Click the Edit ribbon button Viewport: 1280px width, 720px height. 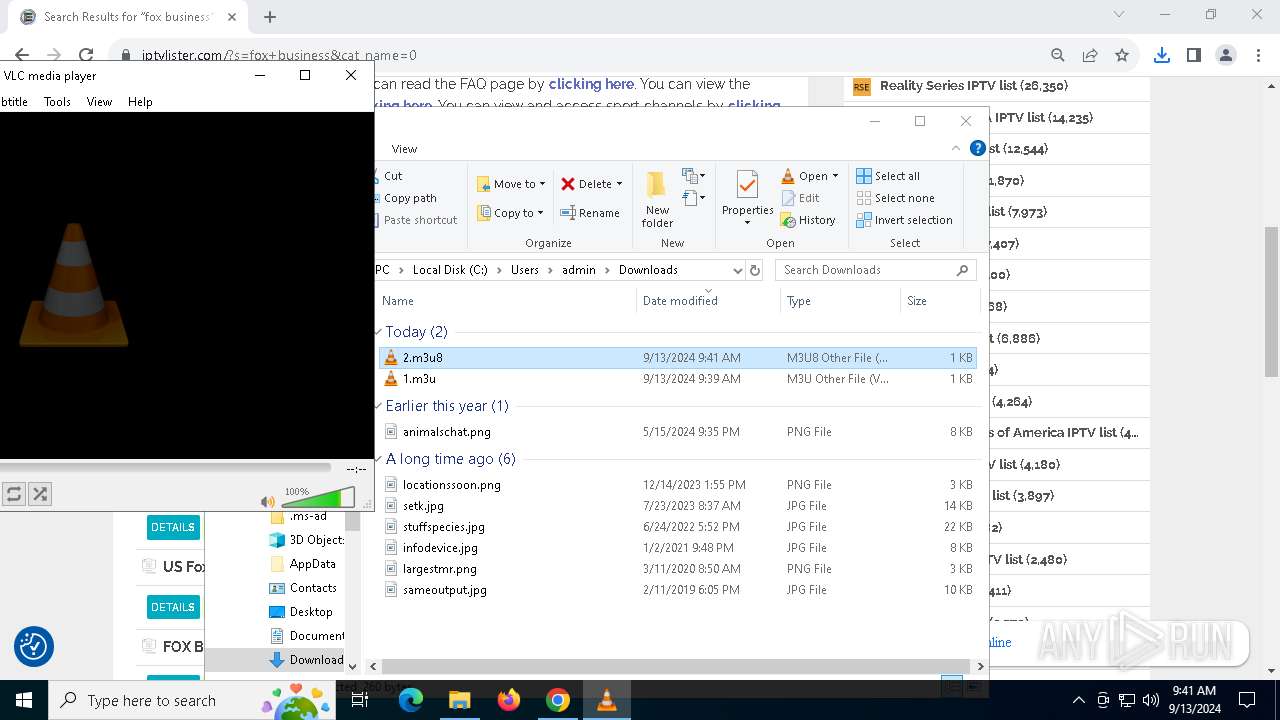click(800, 198)
